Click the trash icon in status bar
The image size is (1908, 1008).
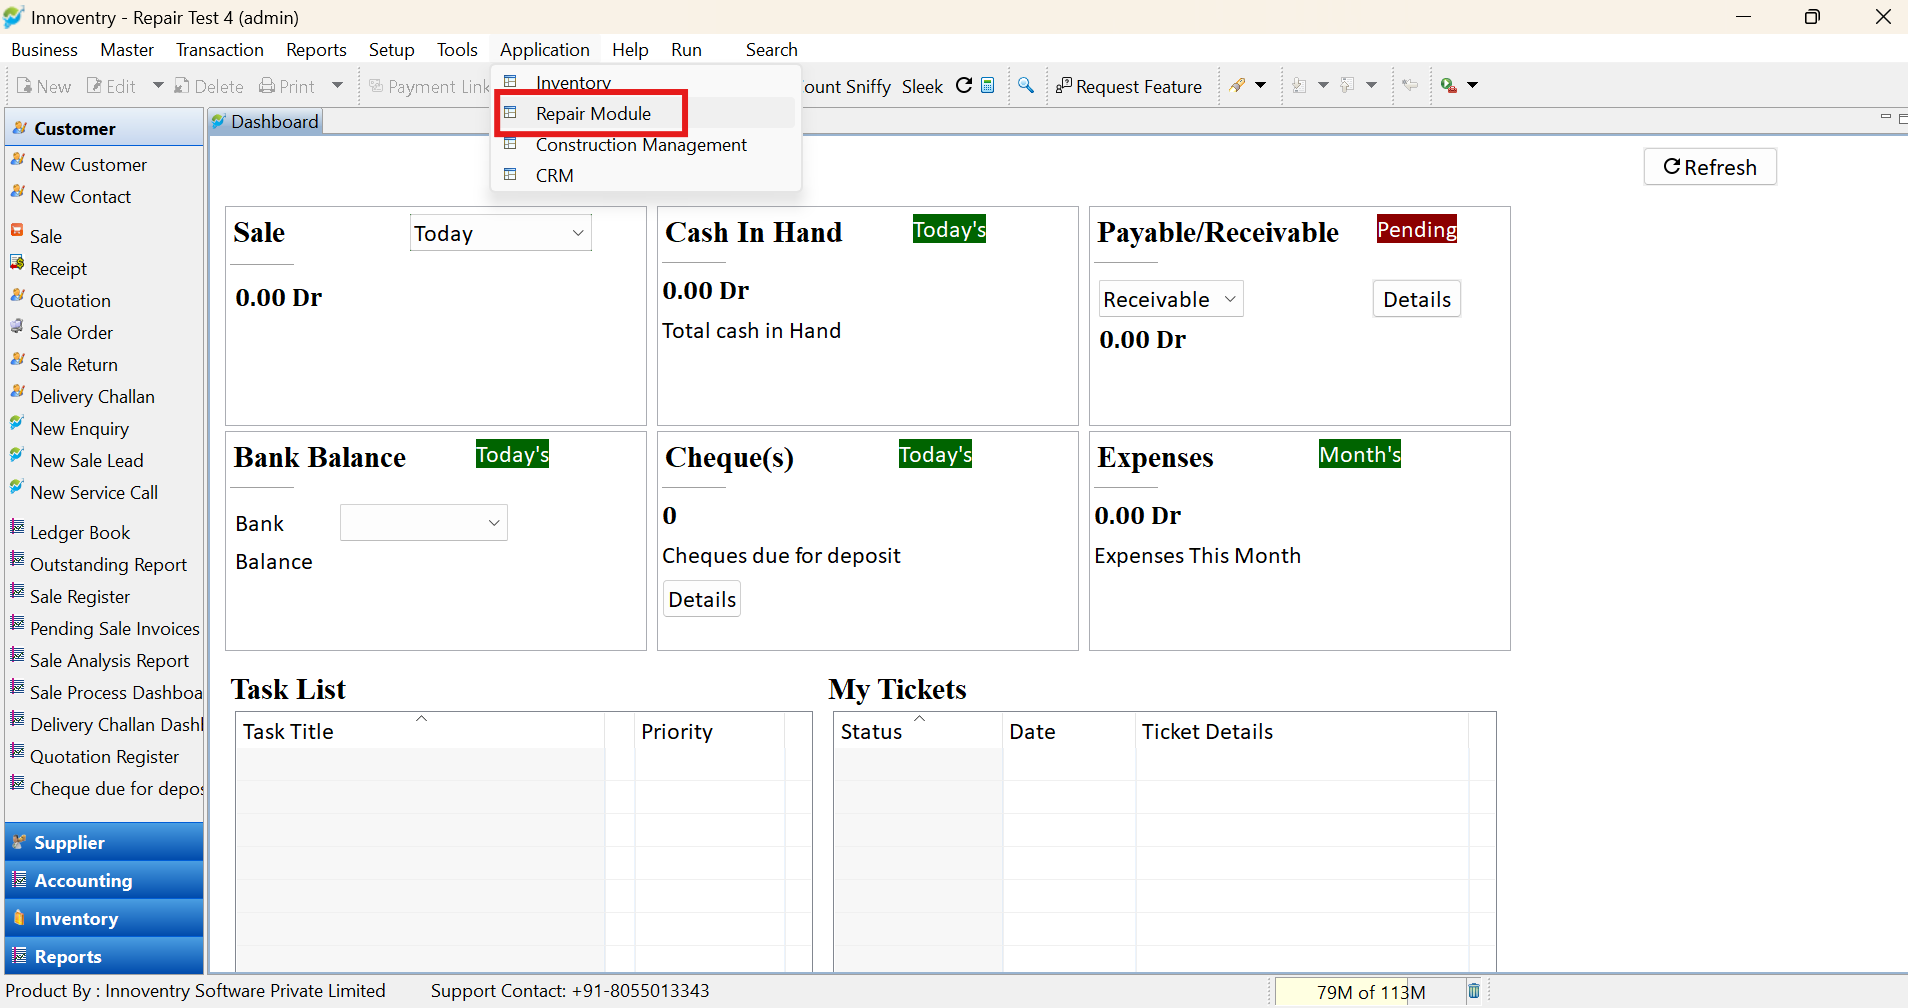(x=1474, y=991)
